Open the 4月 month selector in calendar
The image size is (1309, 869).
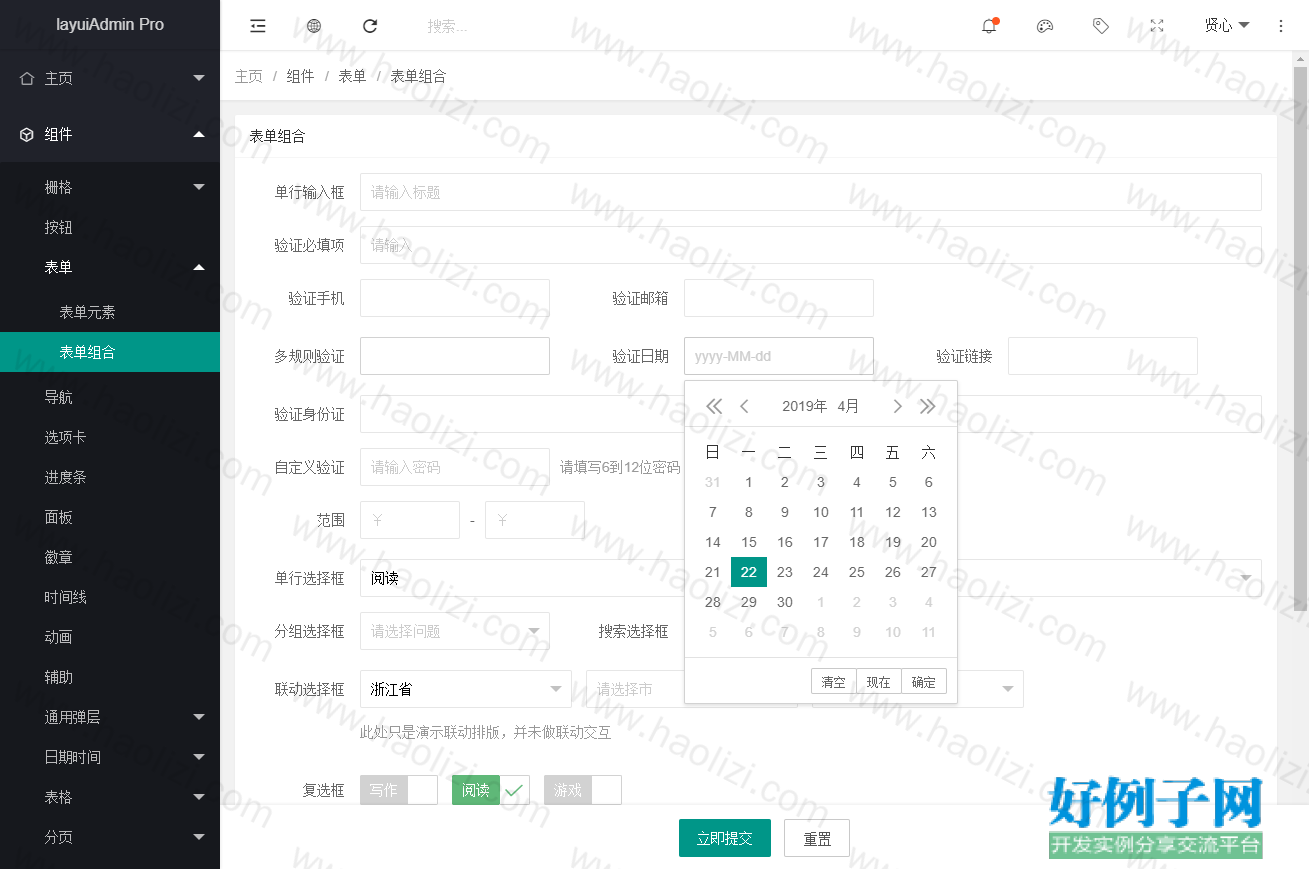[x=848, y=406]
